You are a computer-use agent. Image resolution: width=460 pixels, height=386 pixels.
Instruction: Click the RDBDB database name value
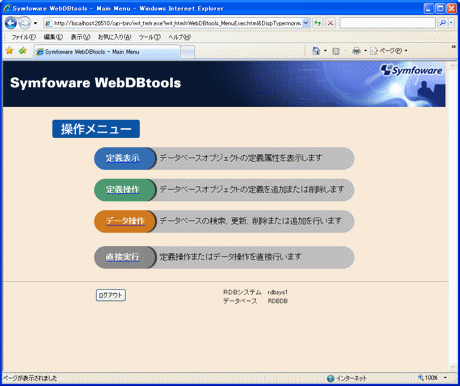click(x=277, y=301)
